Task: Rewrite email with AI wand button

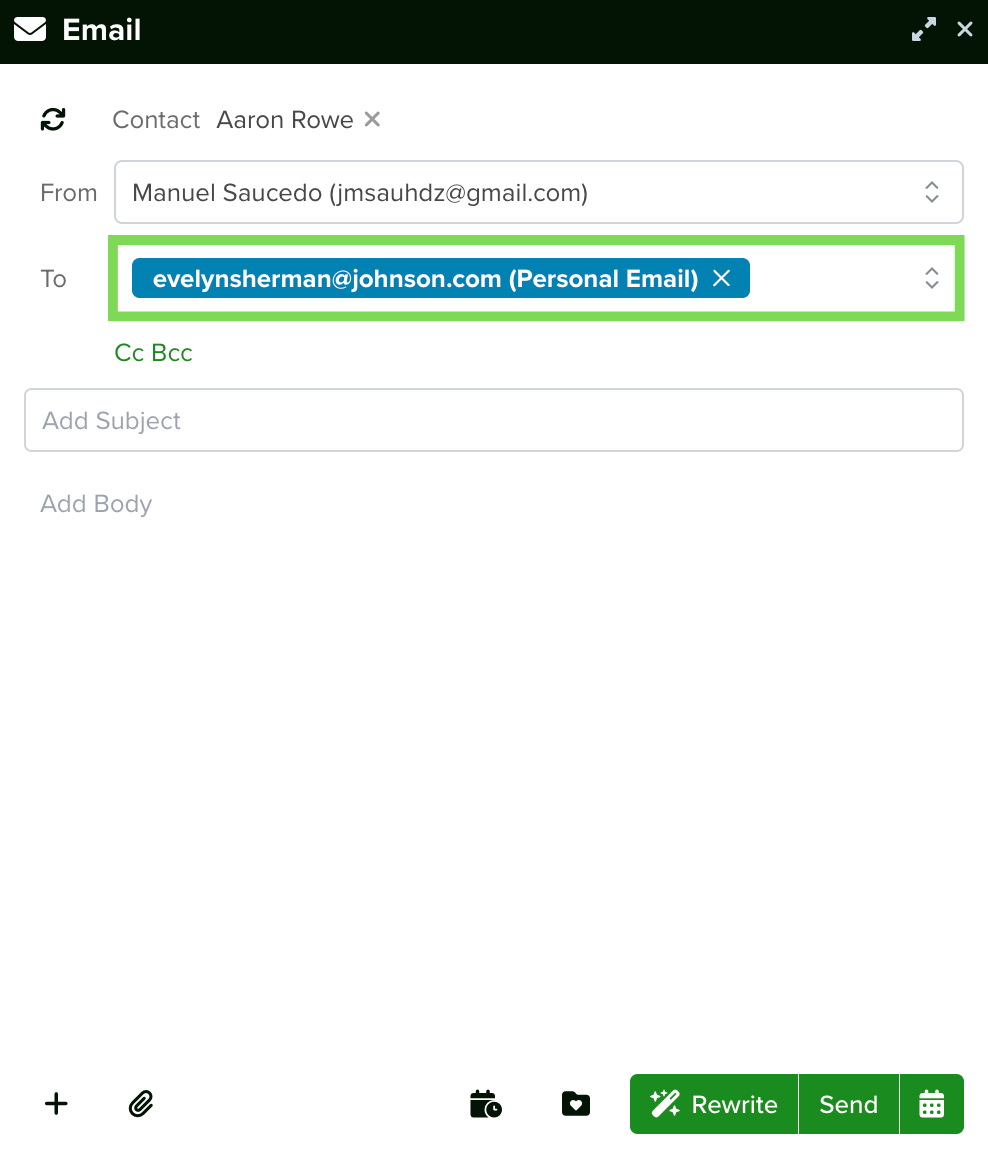Action: click(714, 1104)
